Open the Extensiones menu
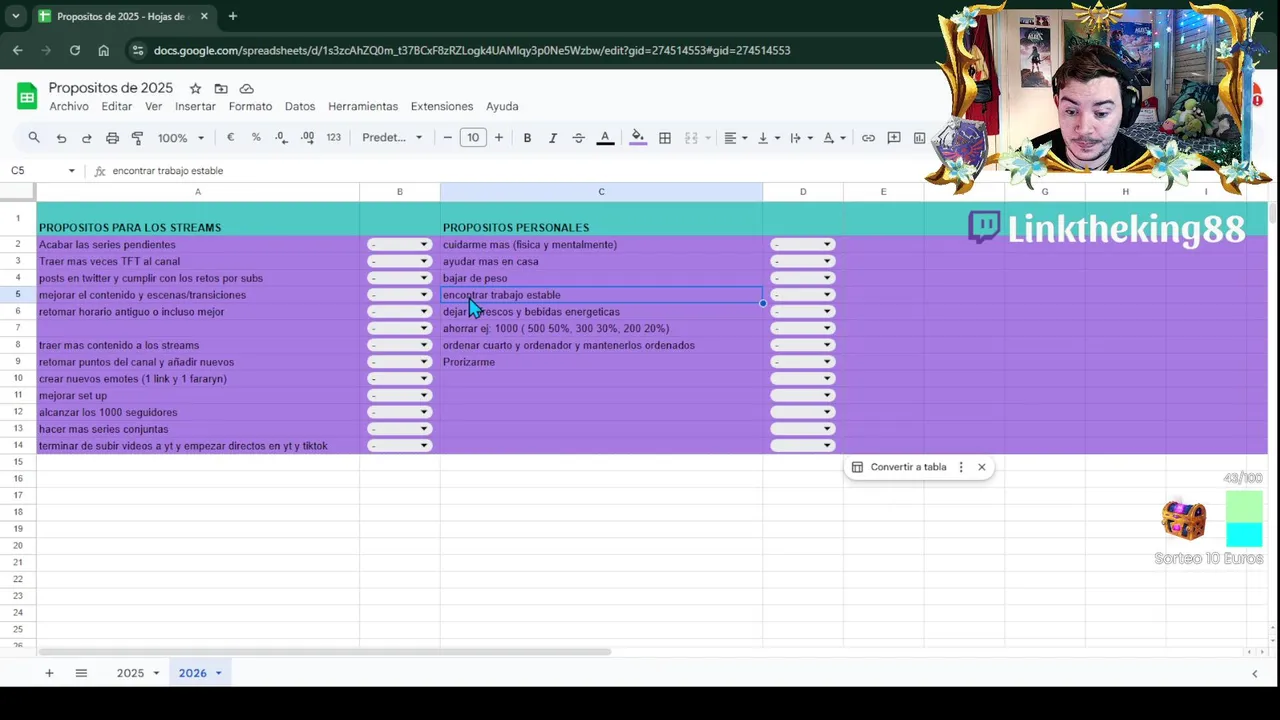This screenshot has height=720, width=1280. [442, 106]
